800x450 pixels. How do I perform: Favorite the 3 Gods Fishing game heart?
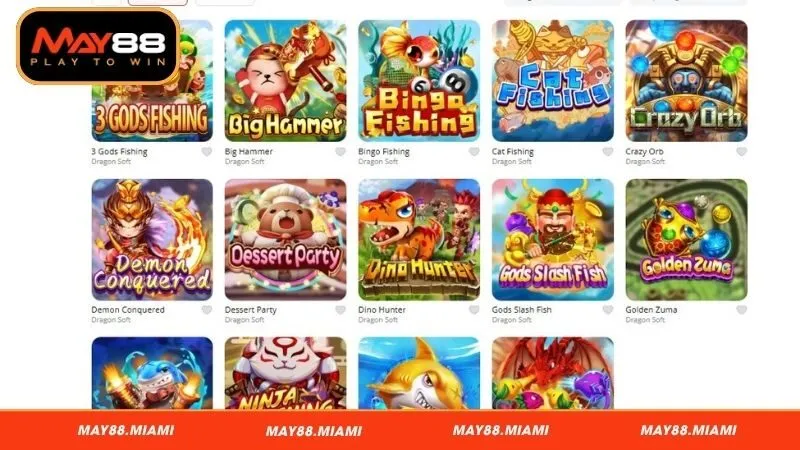click(207, 152)
